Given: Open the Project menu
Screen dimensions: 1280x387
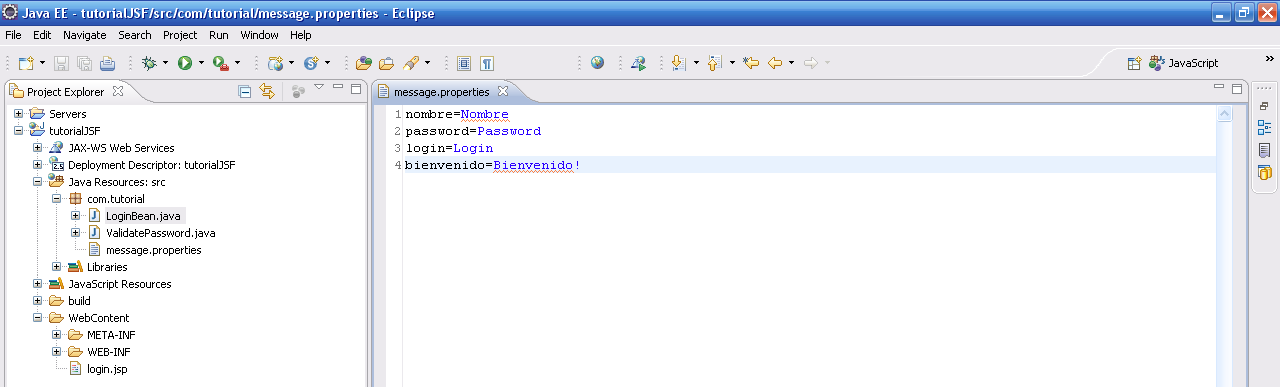Looking at the screenshot, I should [x=180, y=35].
